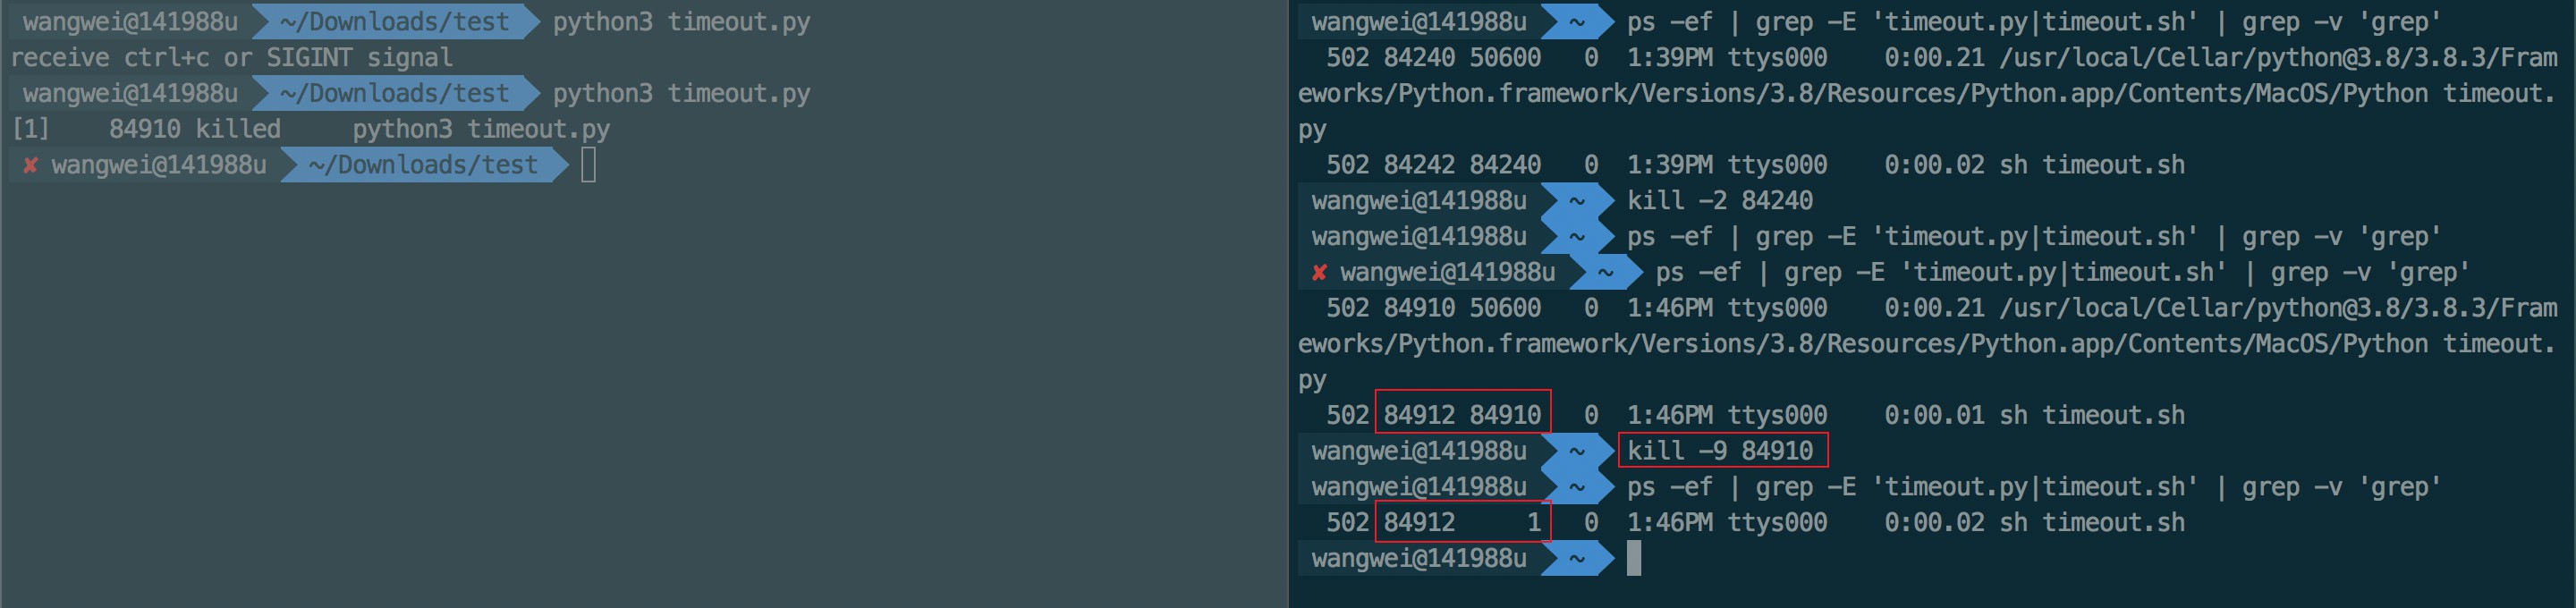Click the first python3 timeout.py command in left pane
The width and height of the screenshot is (2576, 608).
(x=681, y=22)
